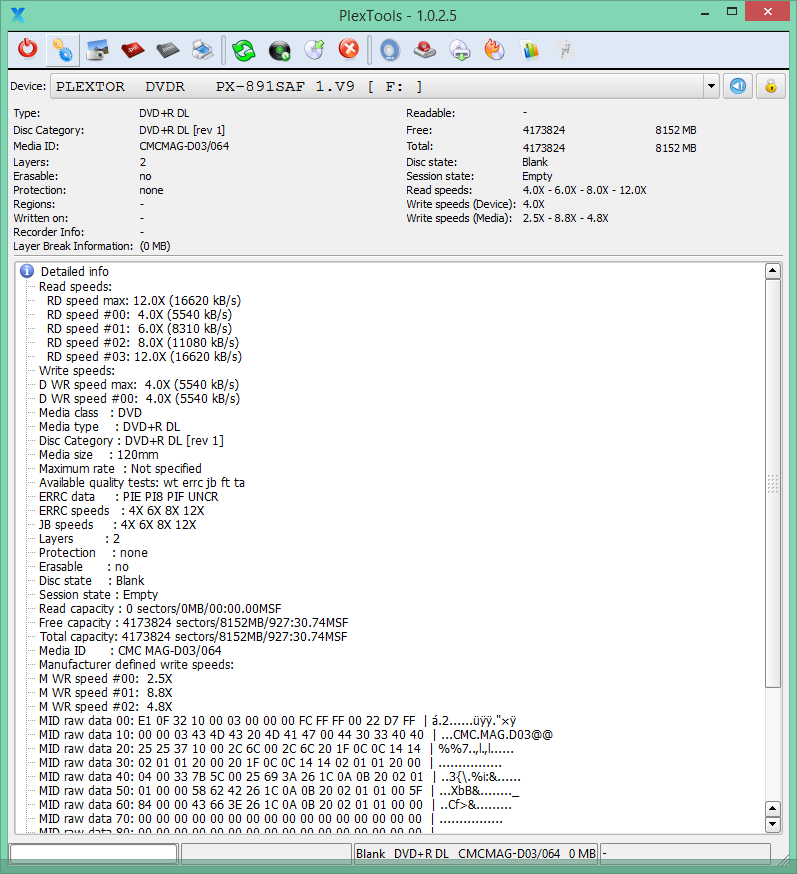Select 'Media ID : CMC MAG-D03/064' tree row
Viewport: 797px width, 874px height.
coord(130,650)
